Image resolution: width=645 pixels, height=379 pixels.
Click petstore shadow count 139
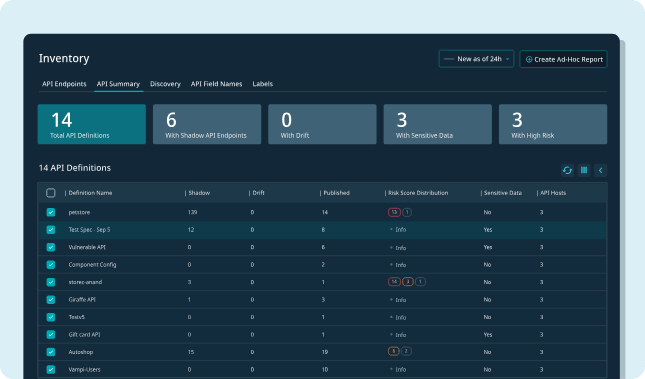(192, 212)
